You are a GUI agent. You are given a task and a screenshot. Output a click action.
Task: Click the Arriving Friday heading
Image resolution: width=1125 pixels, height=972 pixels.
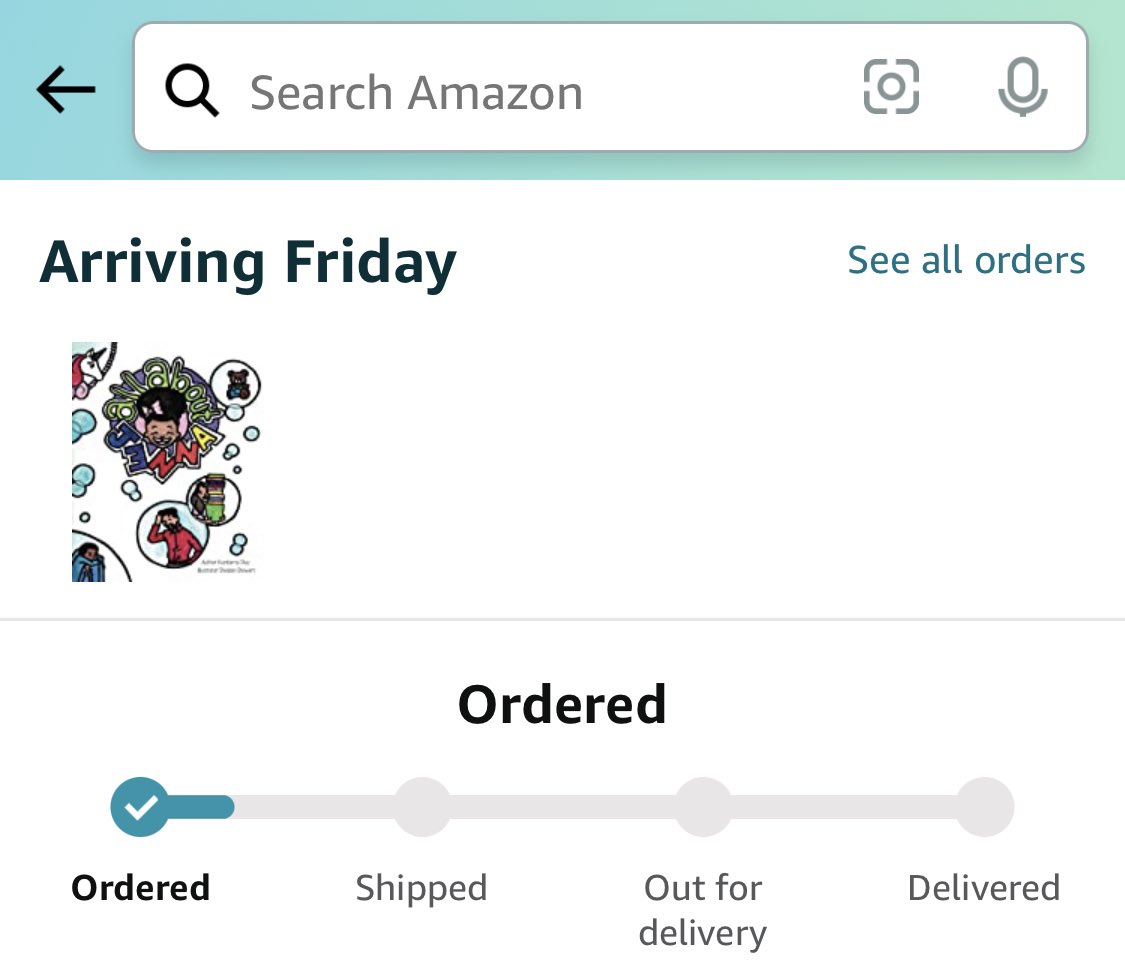pos(248,263)
